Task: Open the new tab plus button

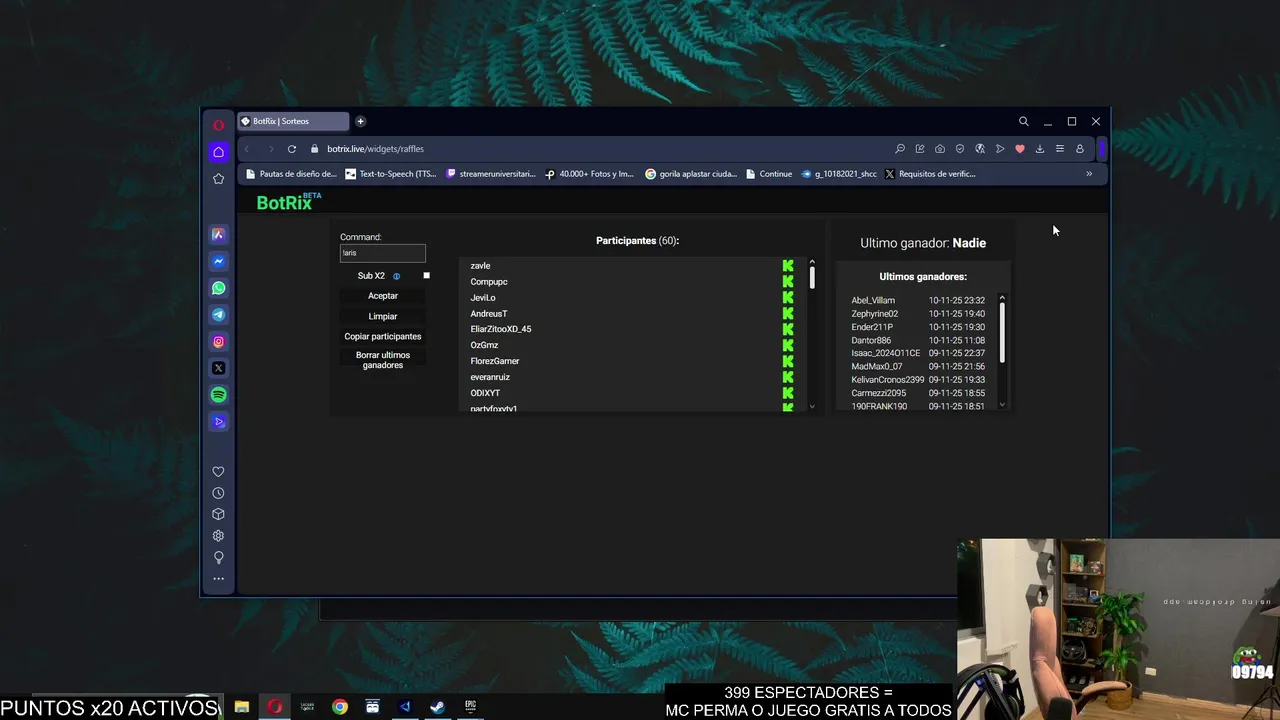Action: (360, 121)
